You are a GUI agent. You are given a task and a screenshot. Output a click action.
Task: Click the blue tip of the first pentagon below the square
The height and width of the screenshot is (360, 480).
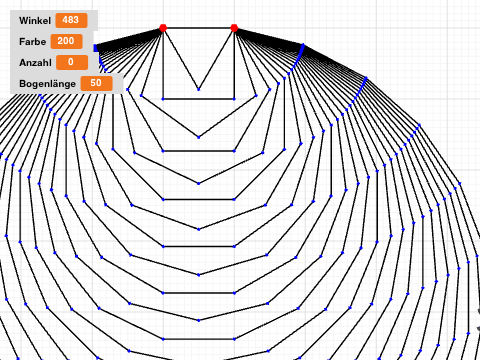click(x=199, y=137)
